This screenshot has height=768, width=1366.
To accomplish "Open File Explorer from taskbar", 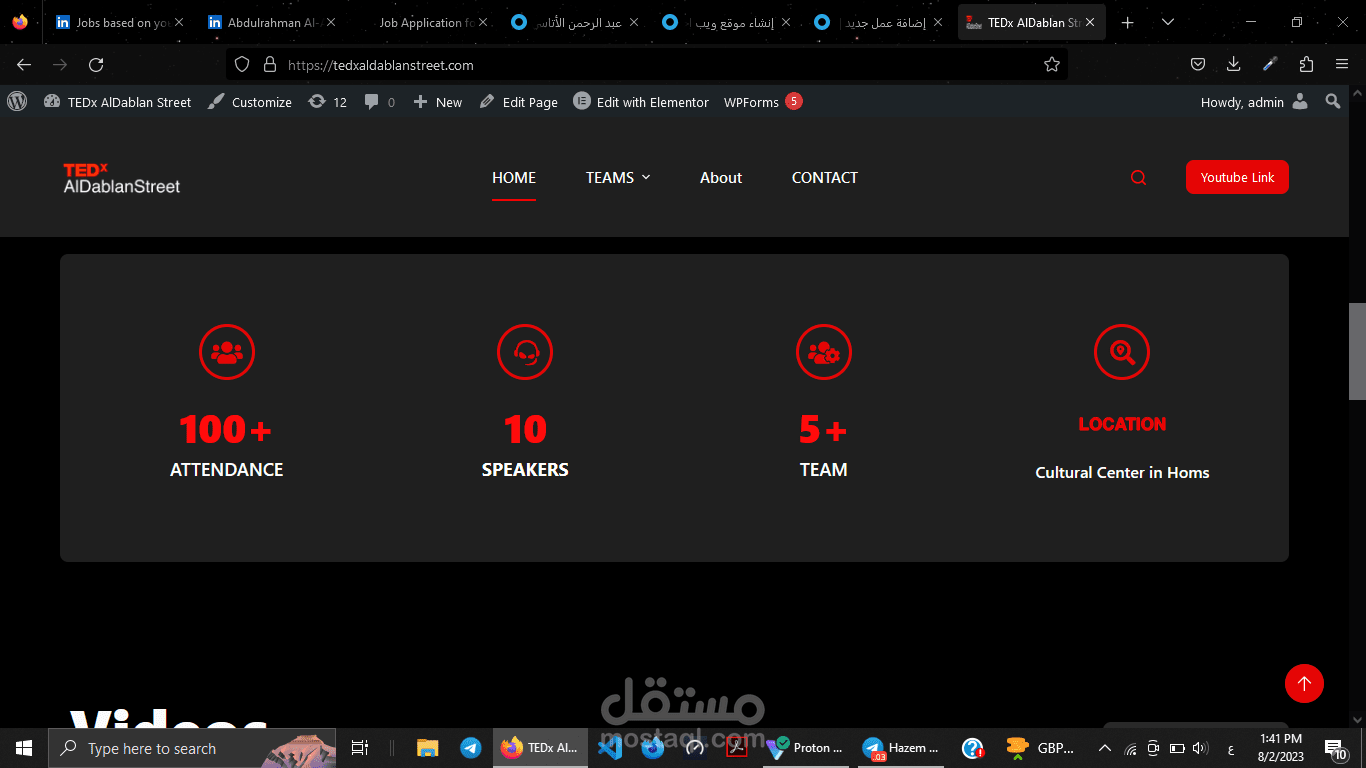I will tap(428, 748).
